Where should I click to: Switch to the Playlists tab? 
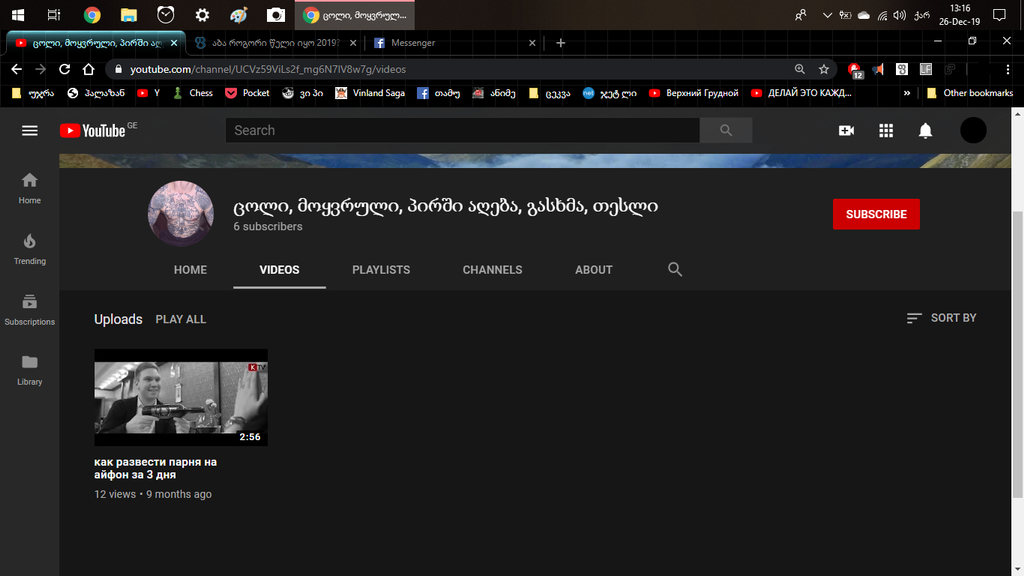381,270
